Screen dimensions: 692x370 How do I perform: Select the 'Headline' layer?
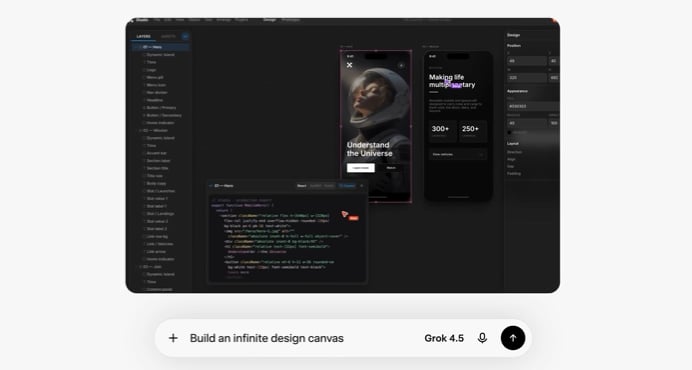point(154,100)
